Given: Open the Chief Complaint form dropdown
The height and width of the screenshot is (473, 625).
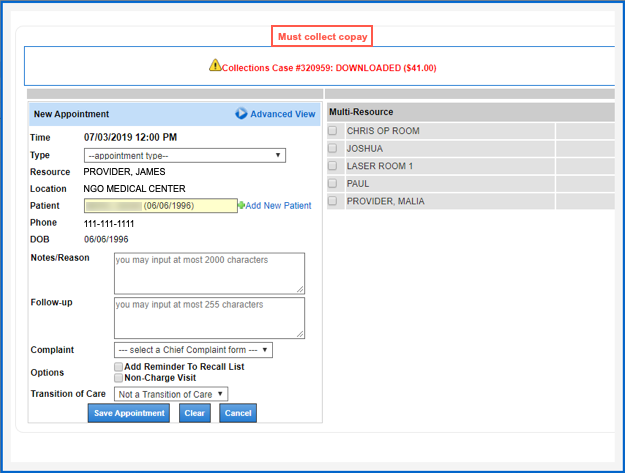Looking at the screenshot, I should click(x=193, y=350).
